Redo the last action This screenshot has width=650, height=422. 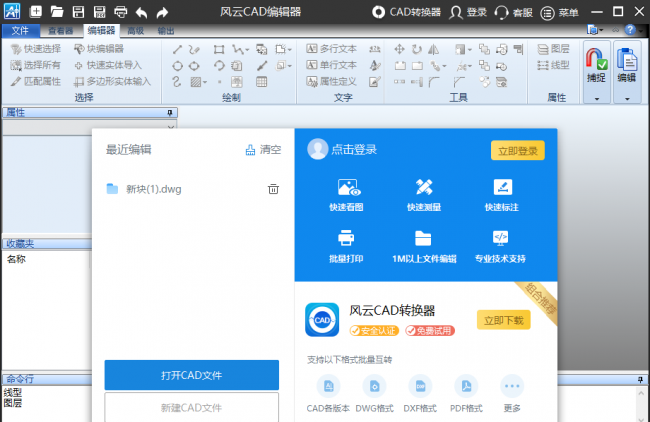[x=162, y=12]
